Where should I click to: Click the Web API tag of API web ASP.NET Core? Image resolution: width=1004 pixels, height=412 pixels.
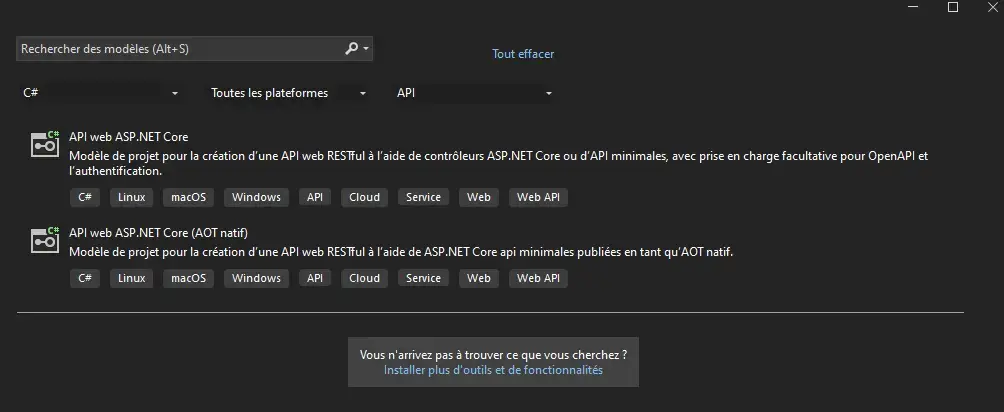tap(538, 197)
